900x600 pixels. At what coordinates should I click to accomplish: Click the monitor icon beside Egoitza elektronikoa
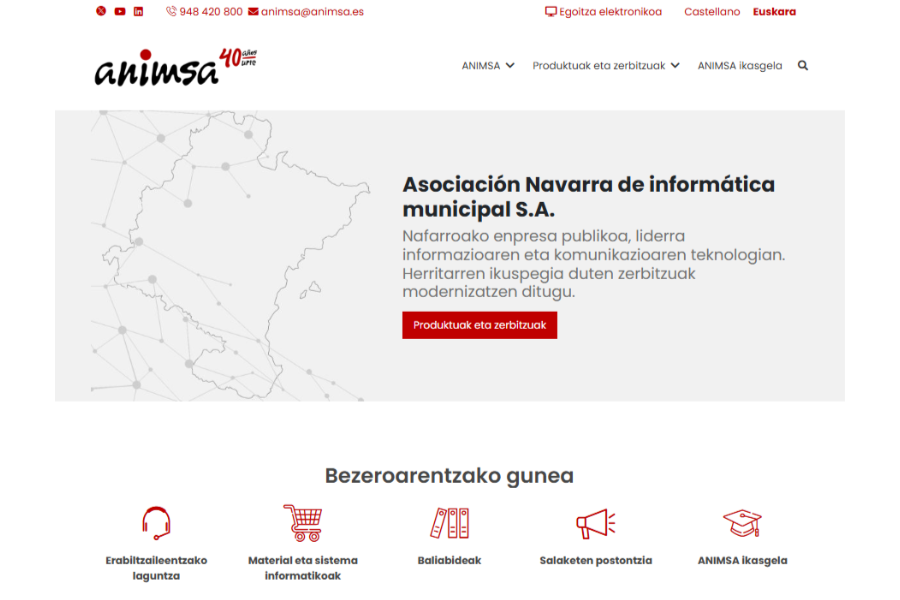click(550, 11)
